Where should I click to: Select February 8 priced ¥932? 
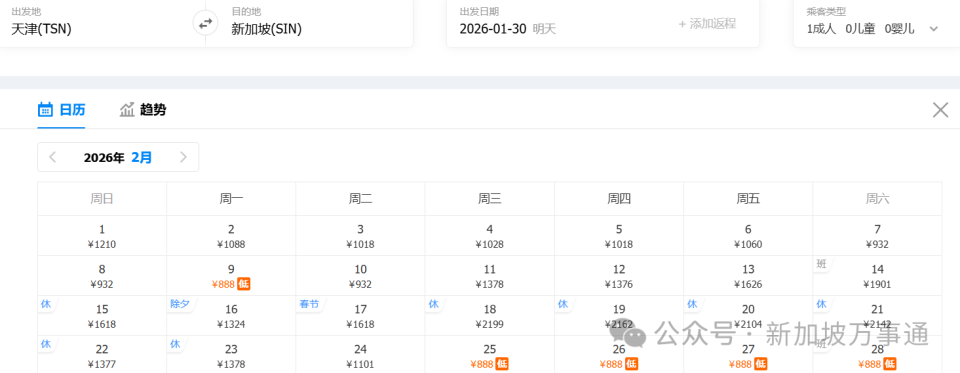[x=102, y=276]
